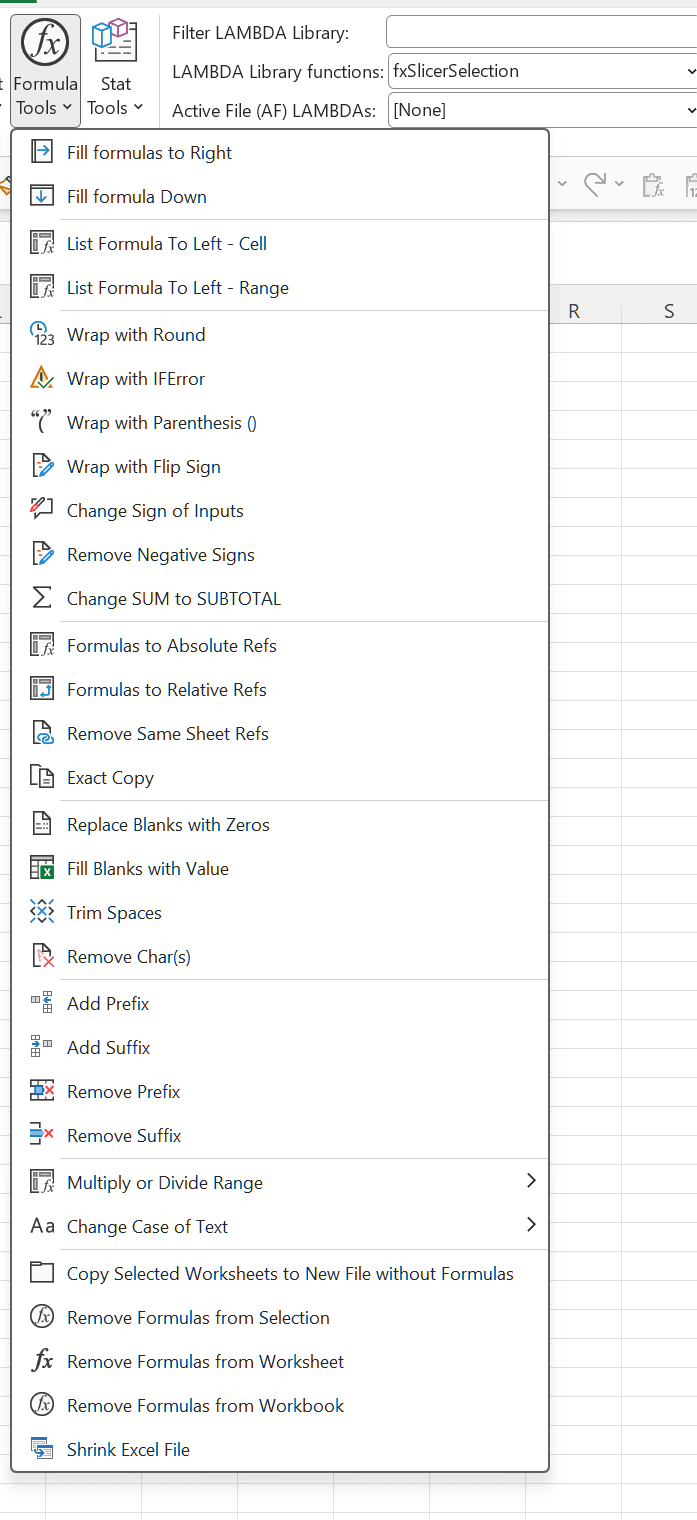697x1520 pixels.
Task: Click the Remove Same Sheet Refs icon
Action: click(x=42, y=733)
